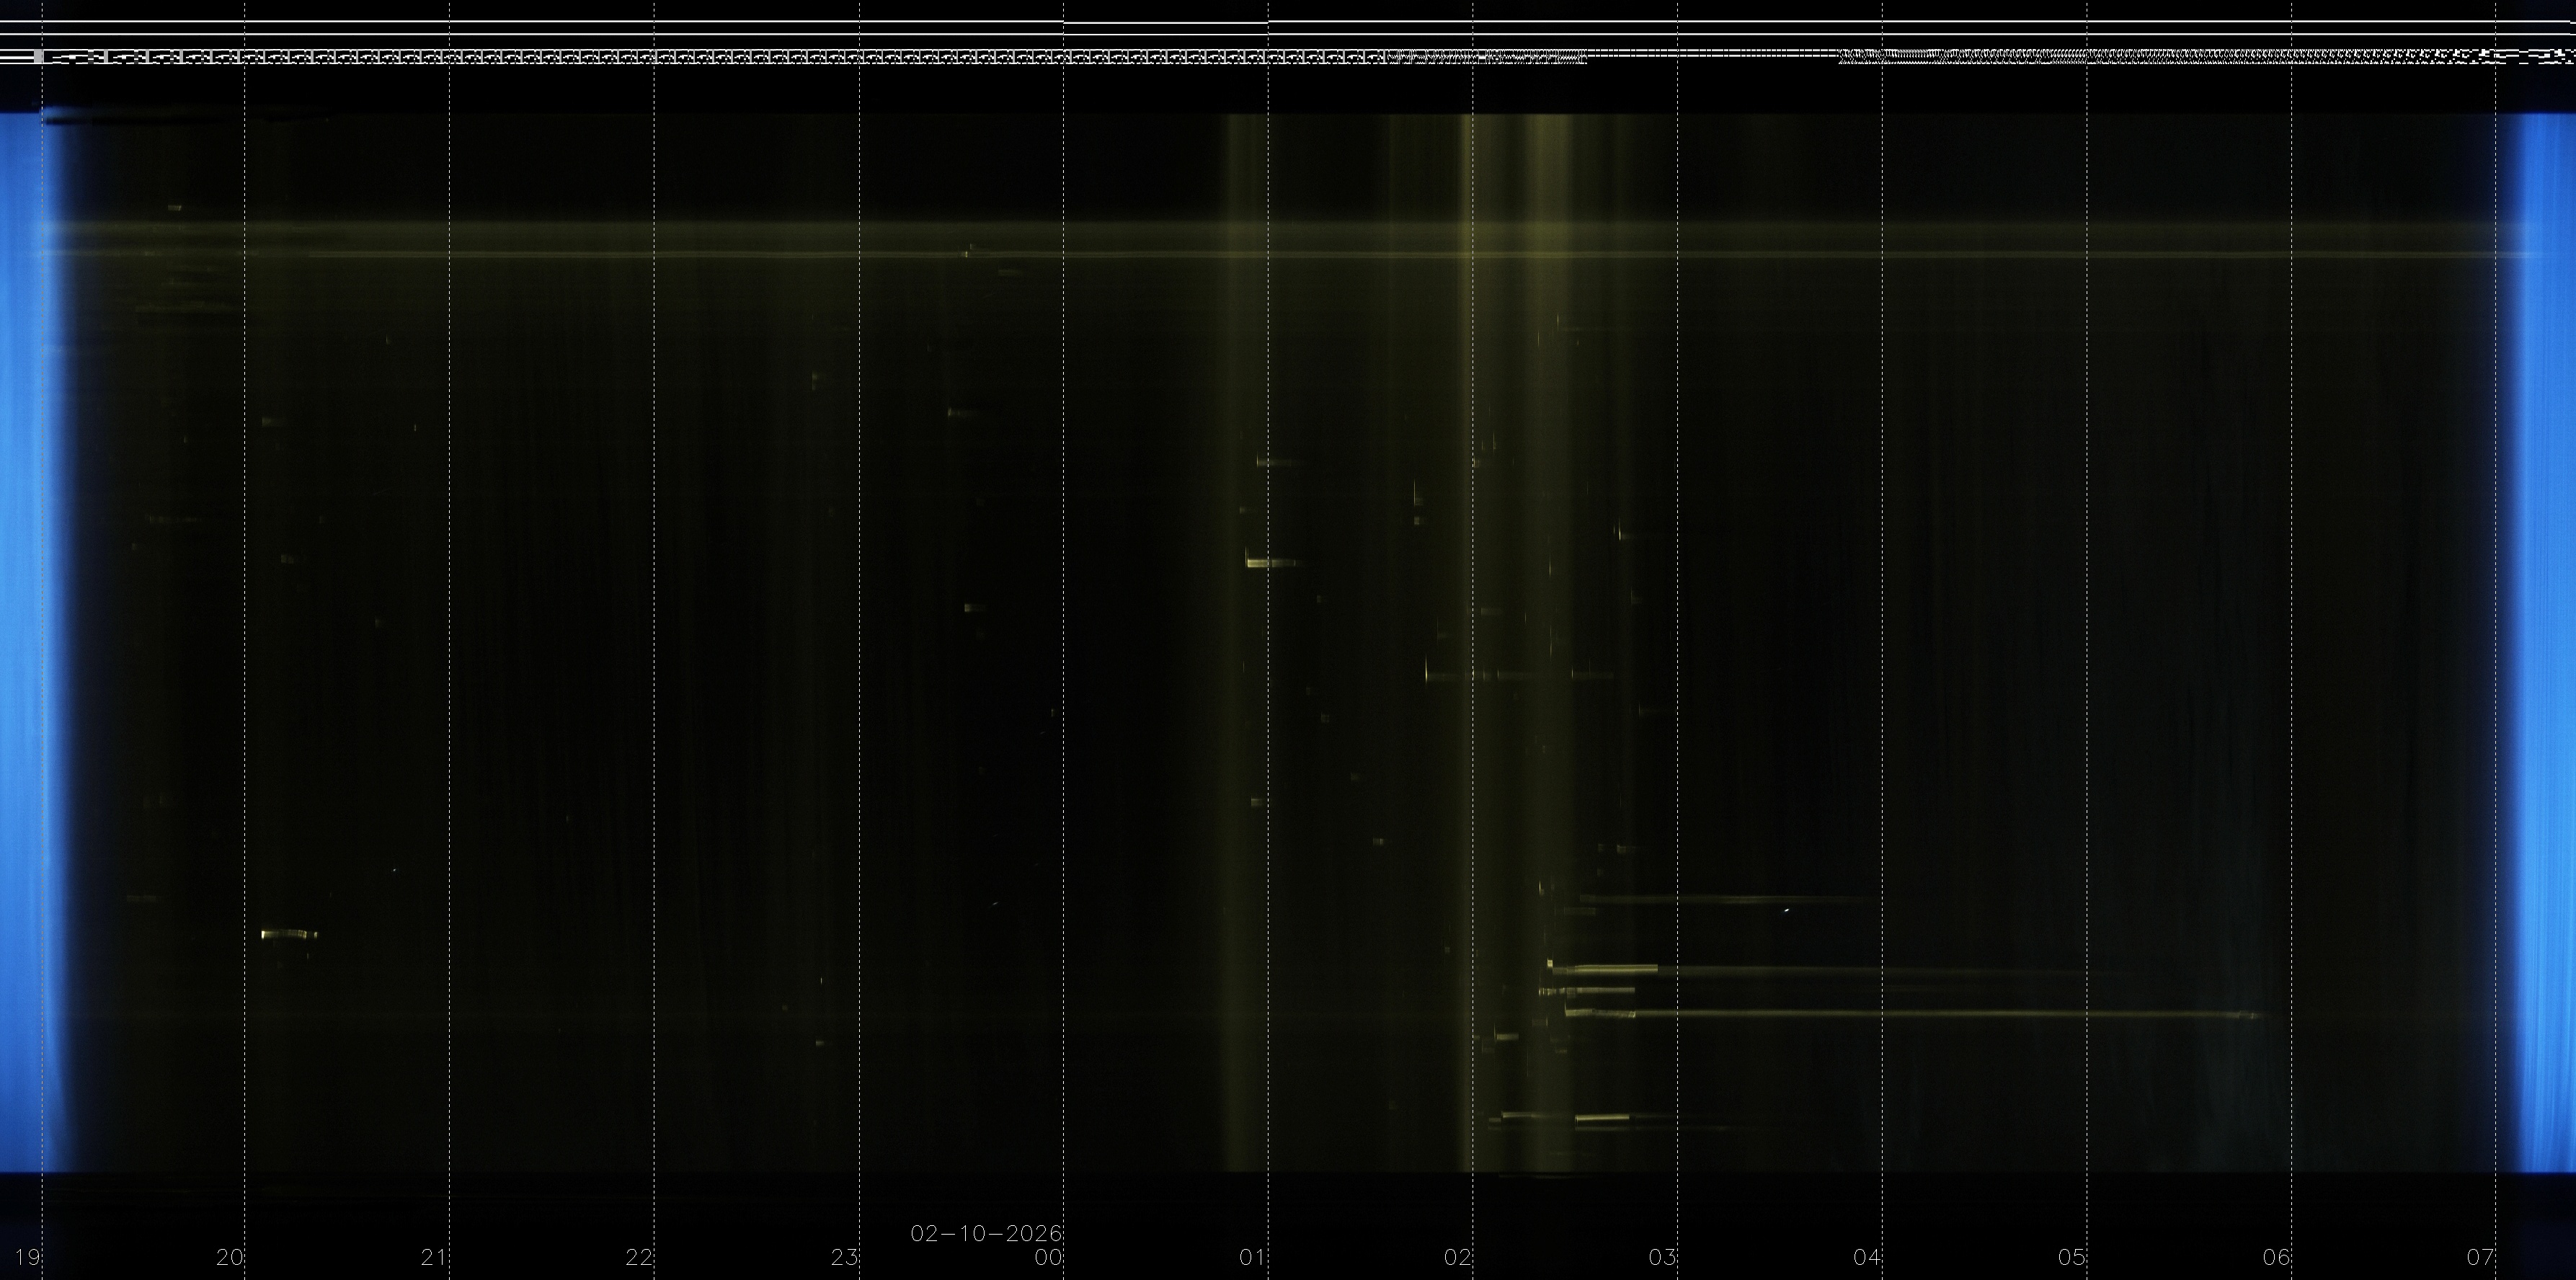Click the blue dawn band at right edge
The width and height of the screenshot is (2576, 1280).
[x=2545, y=640]
